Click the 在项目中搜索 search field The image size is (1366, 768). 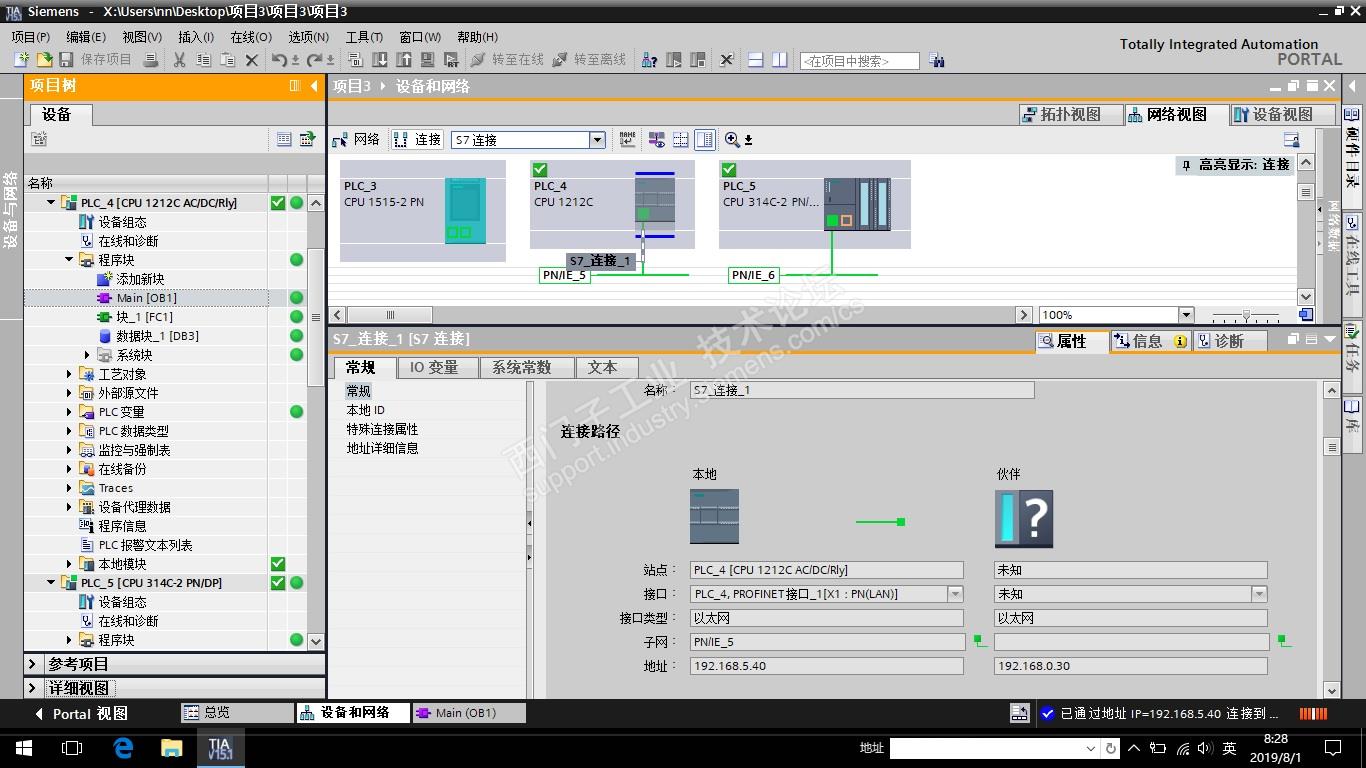point(859,61)
